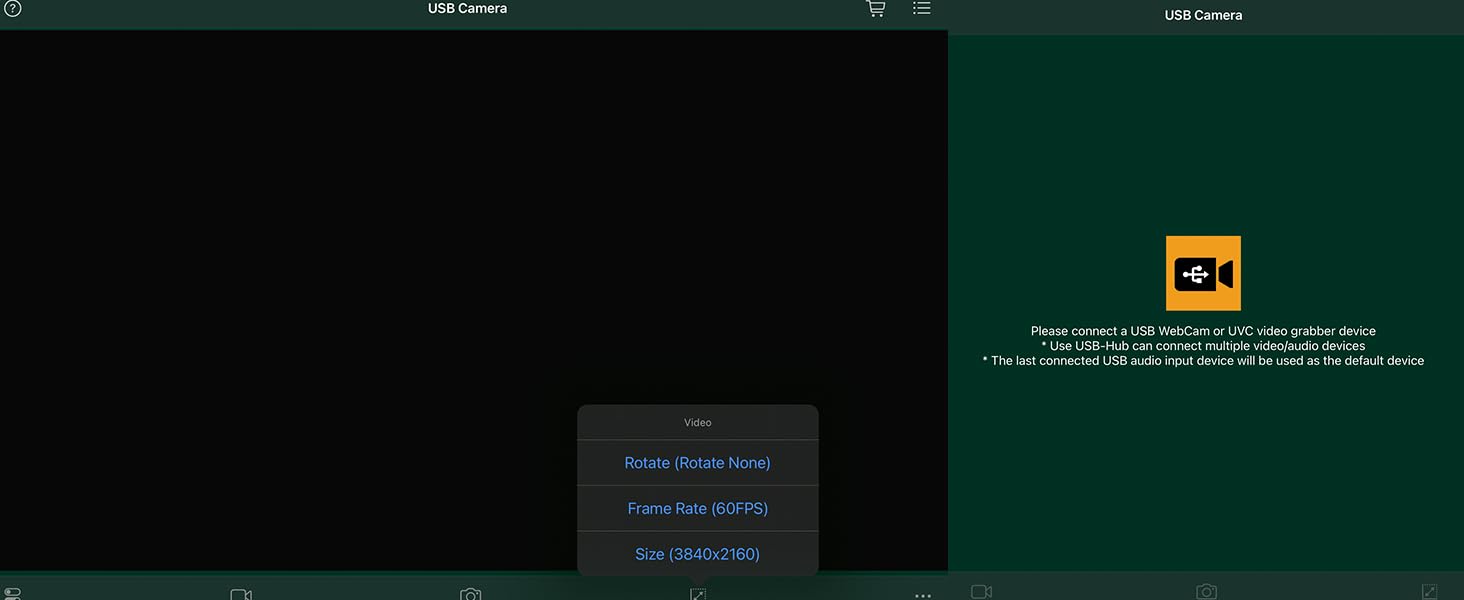
Task: Open the help question mark icon
Action: [13, 9]
